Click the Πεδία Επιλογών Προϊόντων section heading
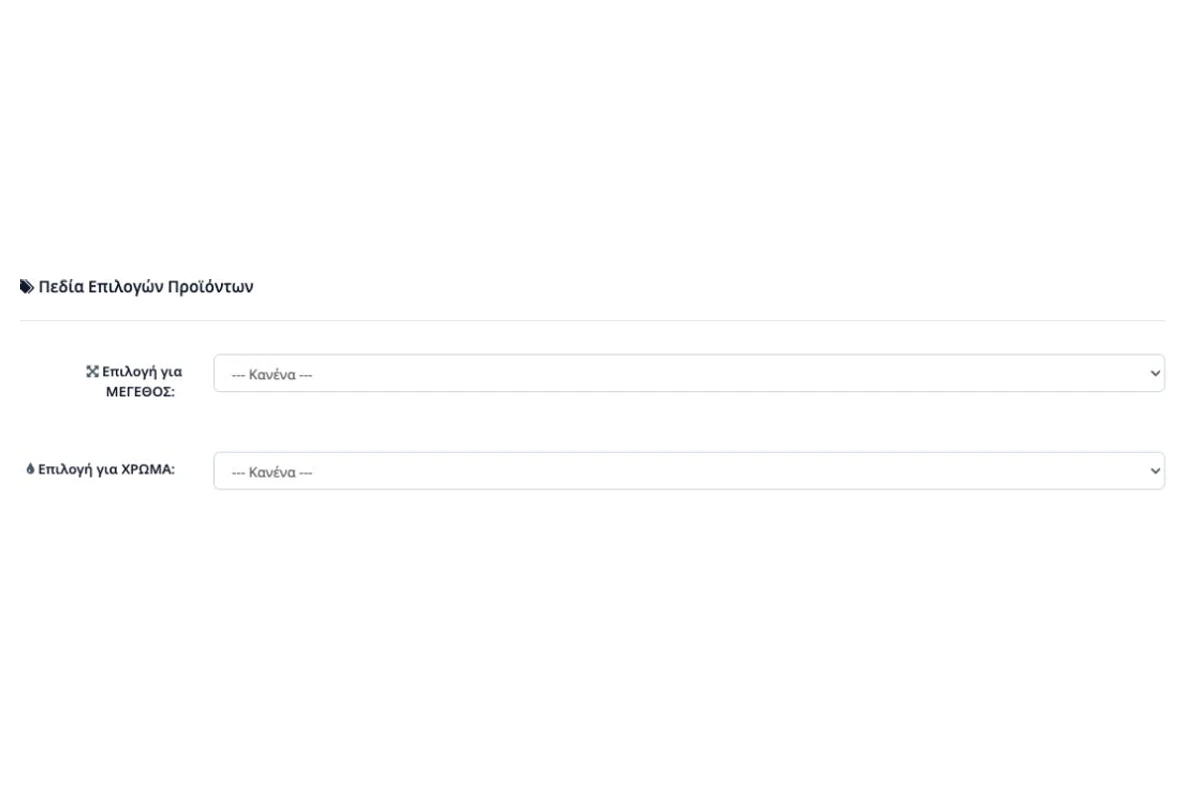The height and width of the screenshot is (800, 1200). pos(137,288)
